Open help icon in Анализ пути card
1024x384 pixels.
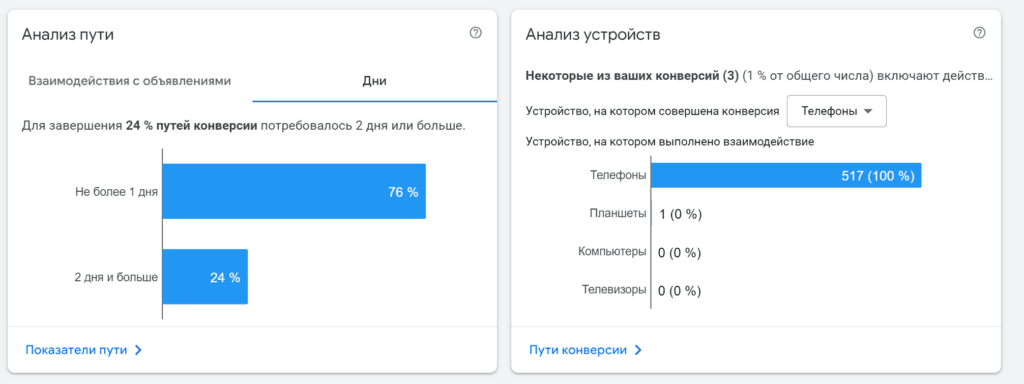point(475,33)
